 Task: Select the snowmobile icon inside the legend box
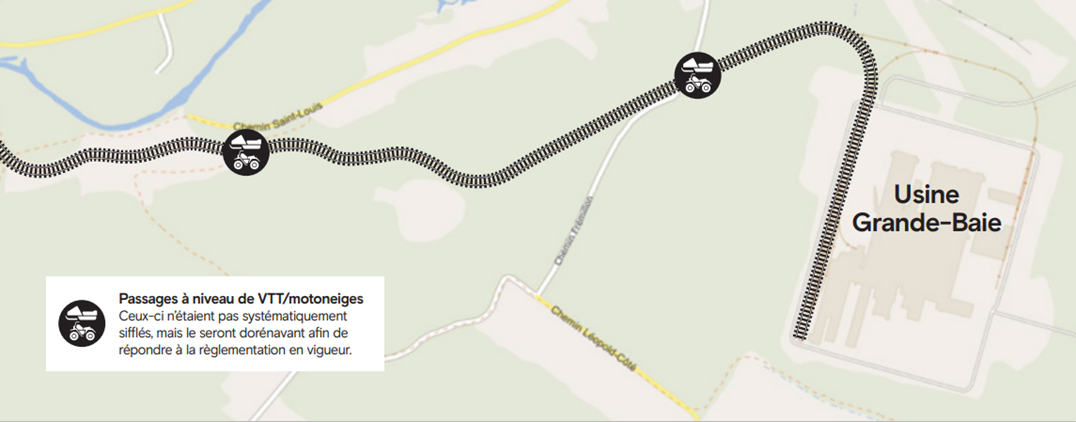click(x=82, y=323)
